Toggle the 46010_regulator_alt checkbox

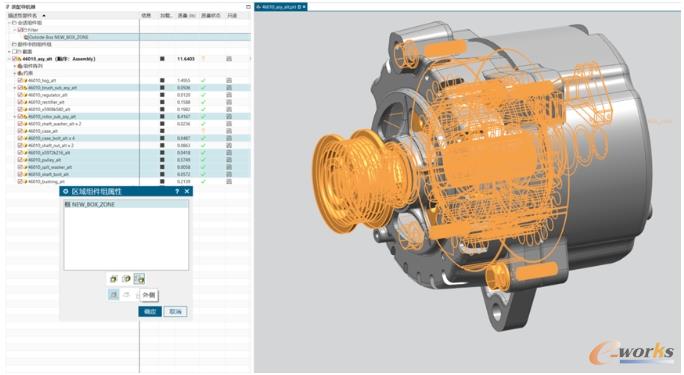pos(20,95)
